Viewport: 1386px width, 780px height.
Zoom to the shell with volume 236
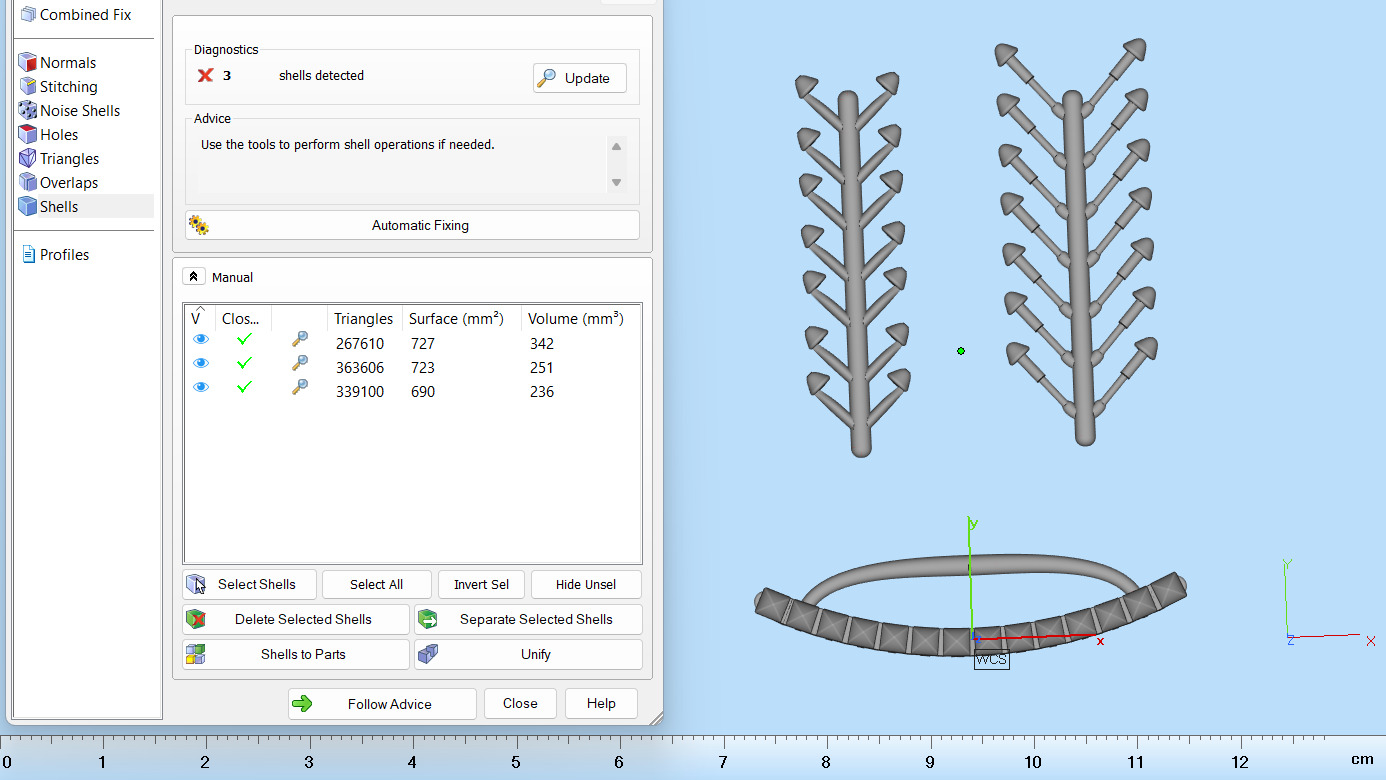click(299, 388)
